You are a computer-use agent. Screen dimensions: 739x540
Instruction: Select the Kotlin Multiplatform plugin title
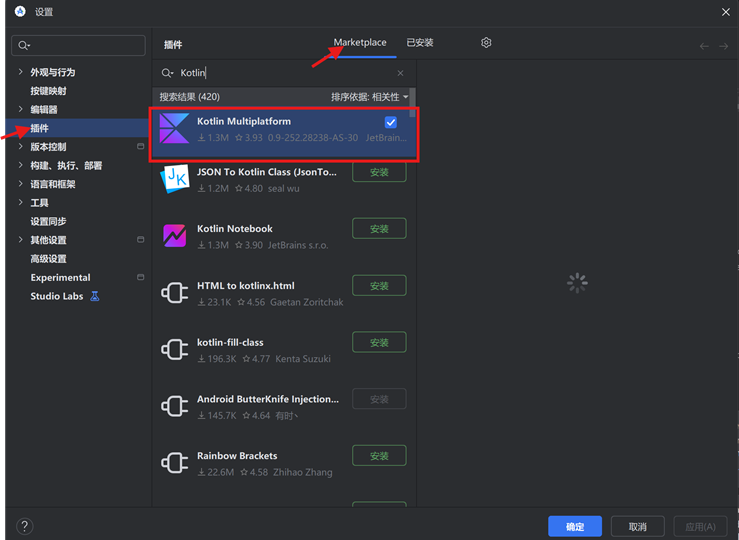click(x=244, y=122)
